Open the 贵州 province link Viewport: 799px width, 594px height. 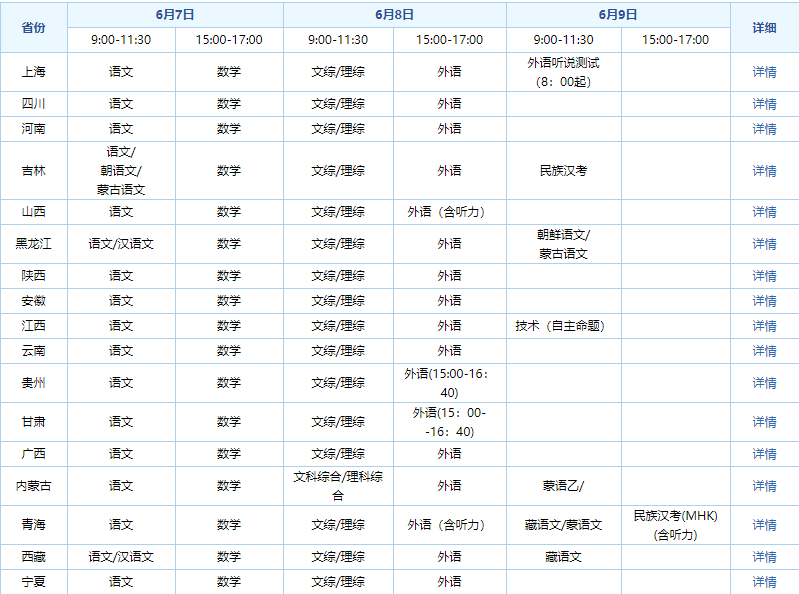[33, 383]
